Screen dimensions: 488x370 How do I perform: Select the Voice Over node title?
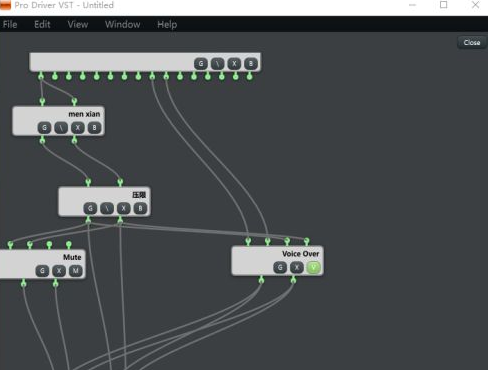coord(300,254)
